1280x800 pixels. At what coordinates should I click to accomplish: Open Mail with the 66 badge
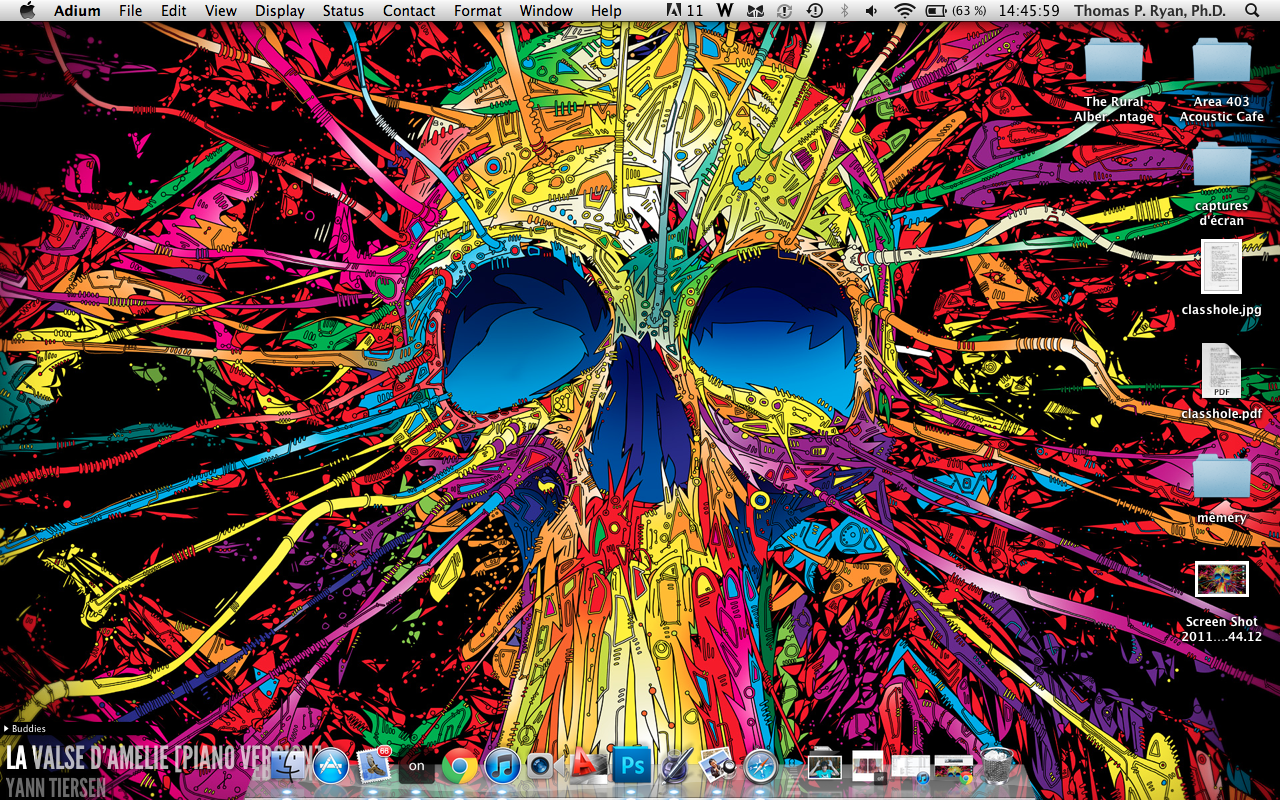pyautogui.click(x=374, y=766)
